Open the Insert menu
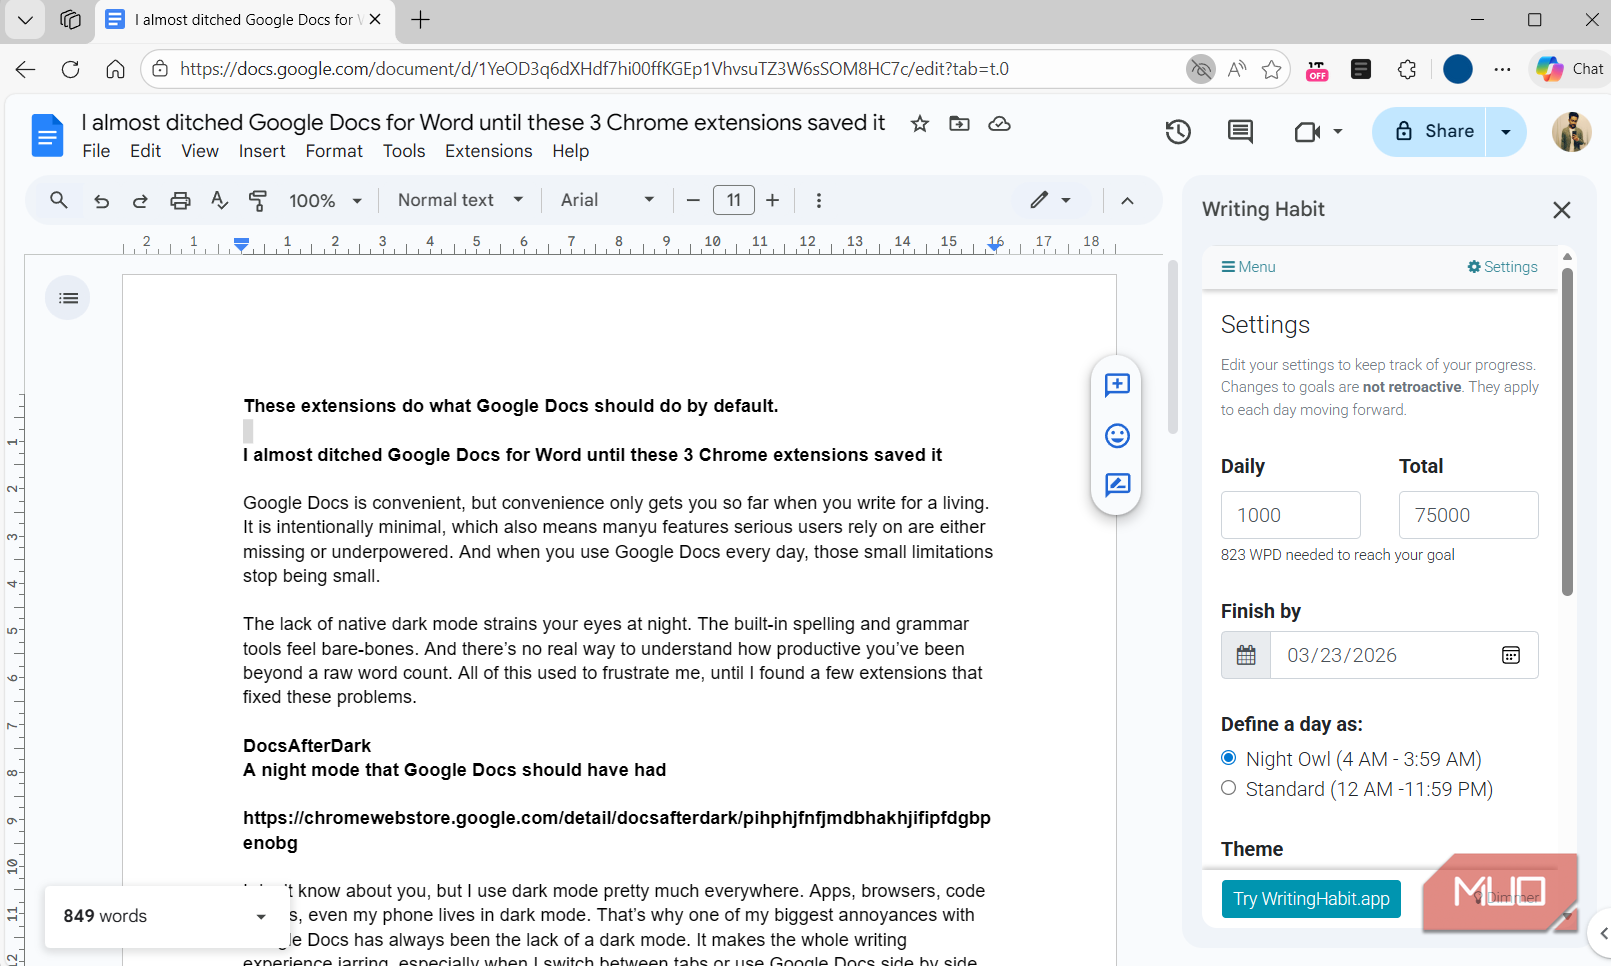Viewport: 1611px width, 966px height. pyautogui.click(x=262, y=151)
